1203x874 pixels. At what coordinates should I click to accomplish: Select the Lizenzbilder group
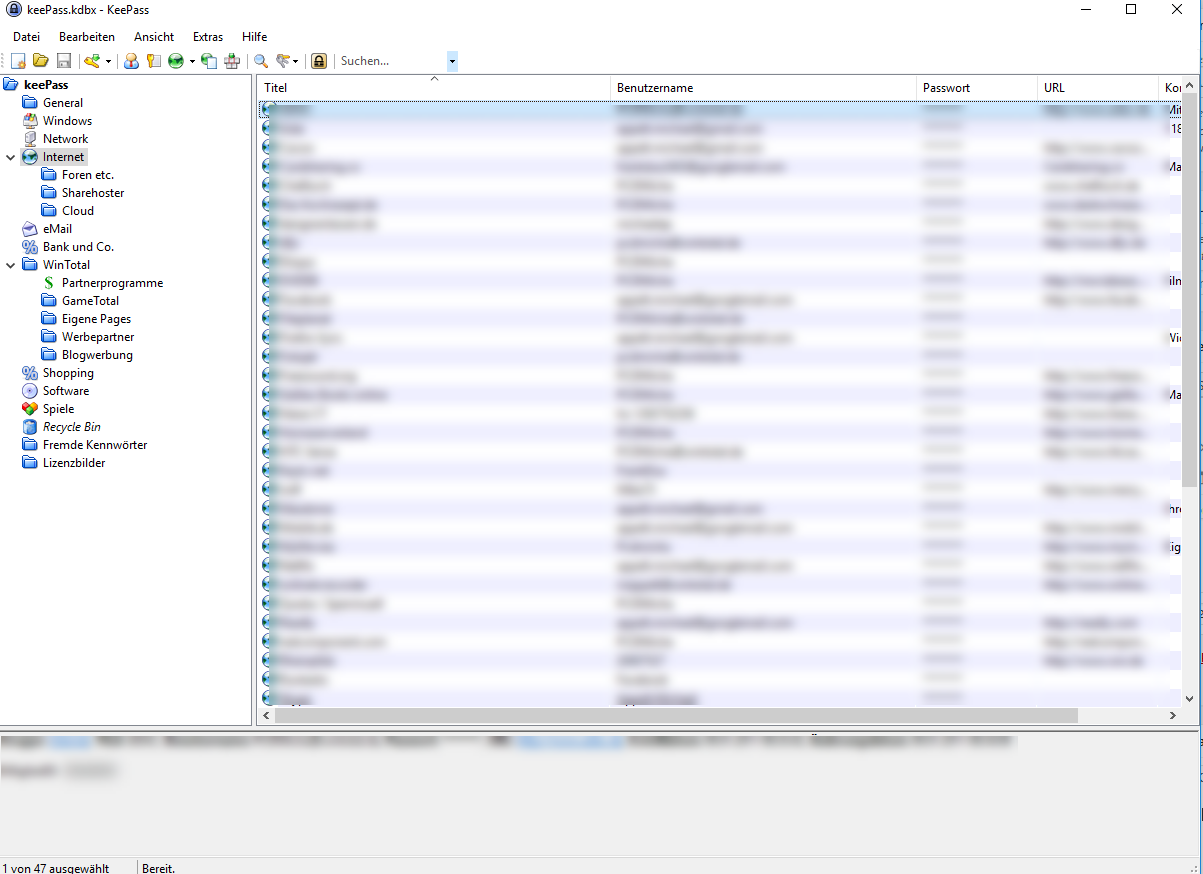click(74, 463)
